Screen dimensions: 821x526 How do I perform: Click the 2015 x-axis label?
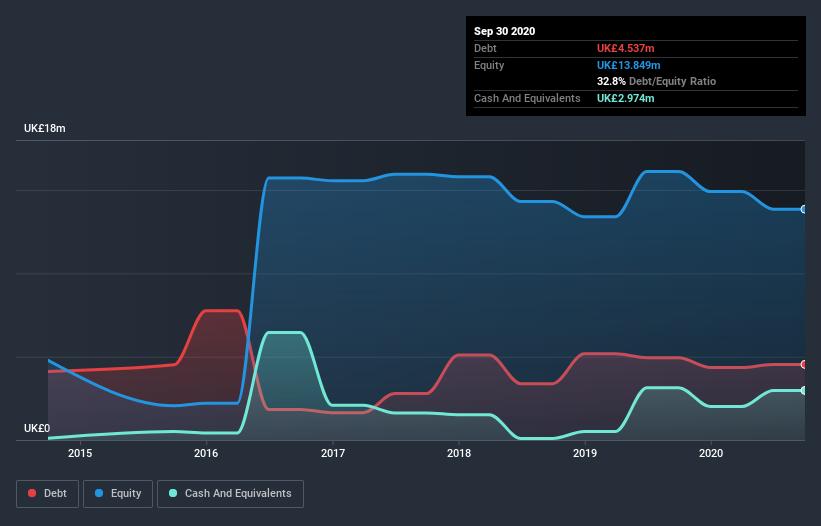pyautogui.click(x=80, y=453)
